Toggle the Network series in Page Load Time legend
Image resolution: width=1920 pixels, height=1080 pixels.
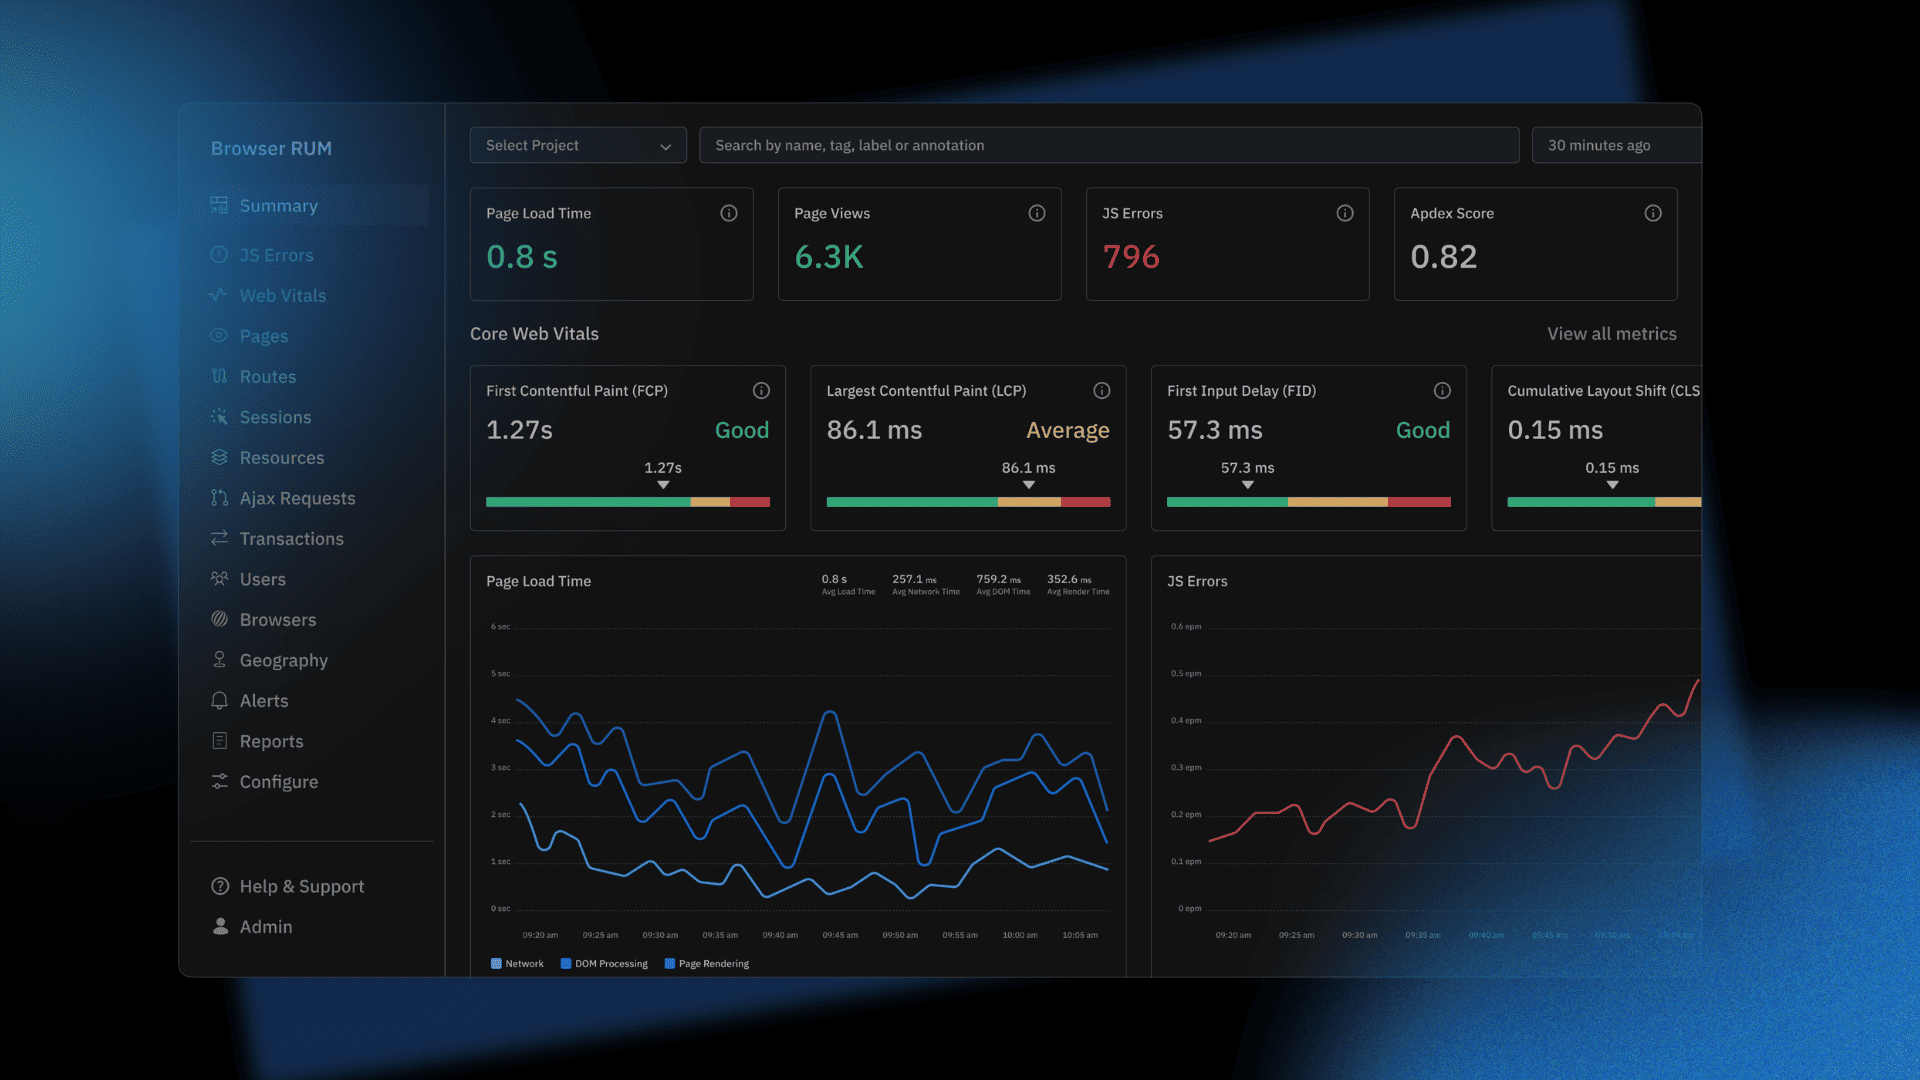pos(517,963)
